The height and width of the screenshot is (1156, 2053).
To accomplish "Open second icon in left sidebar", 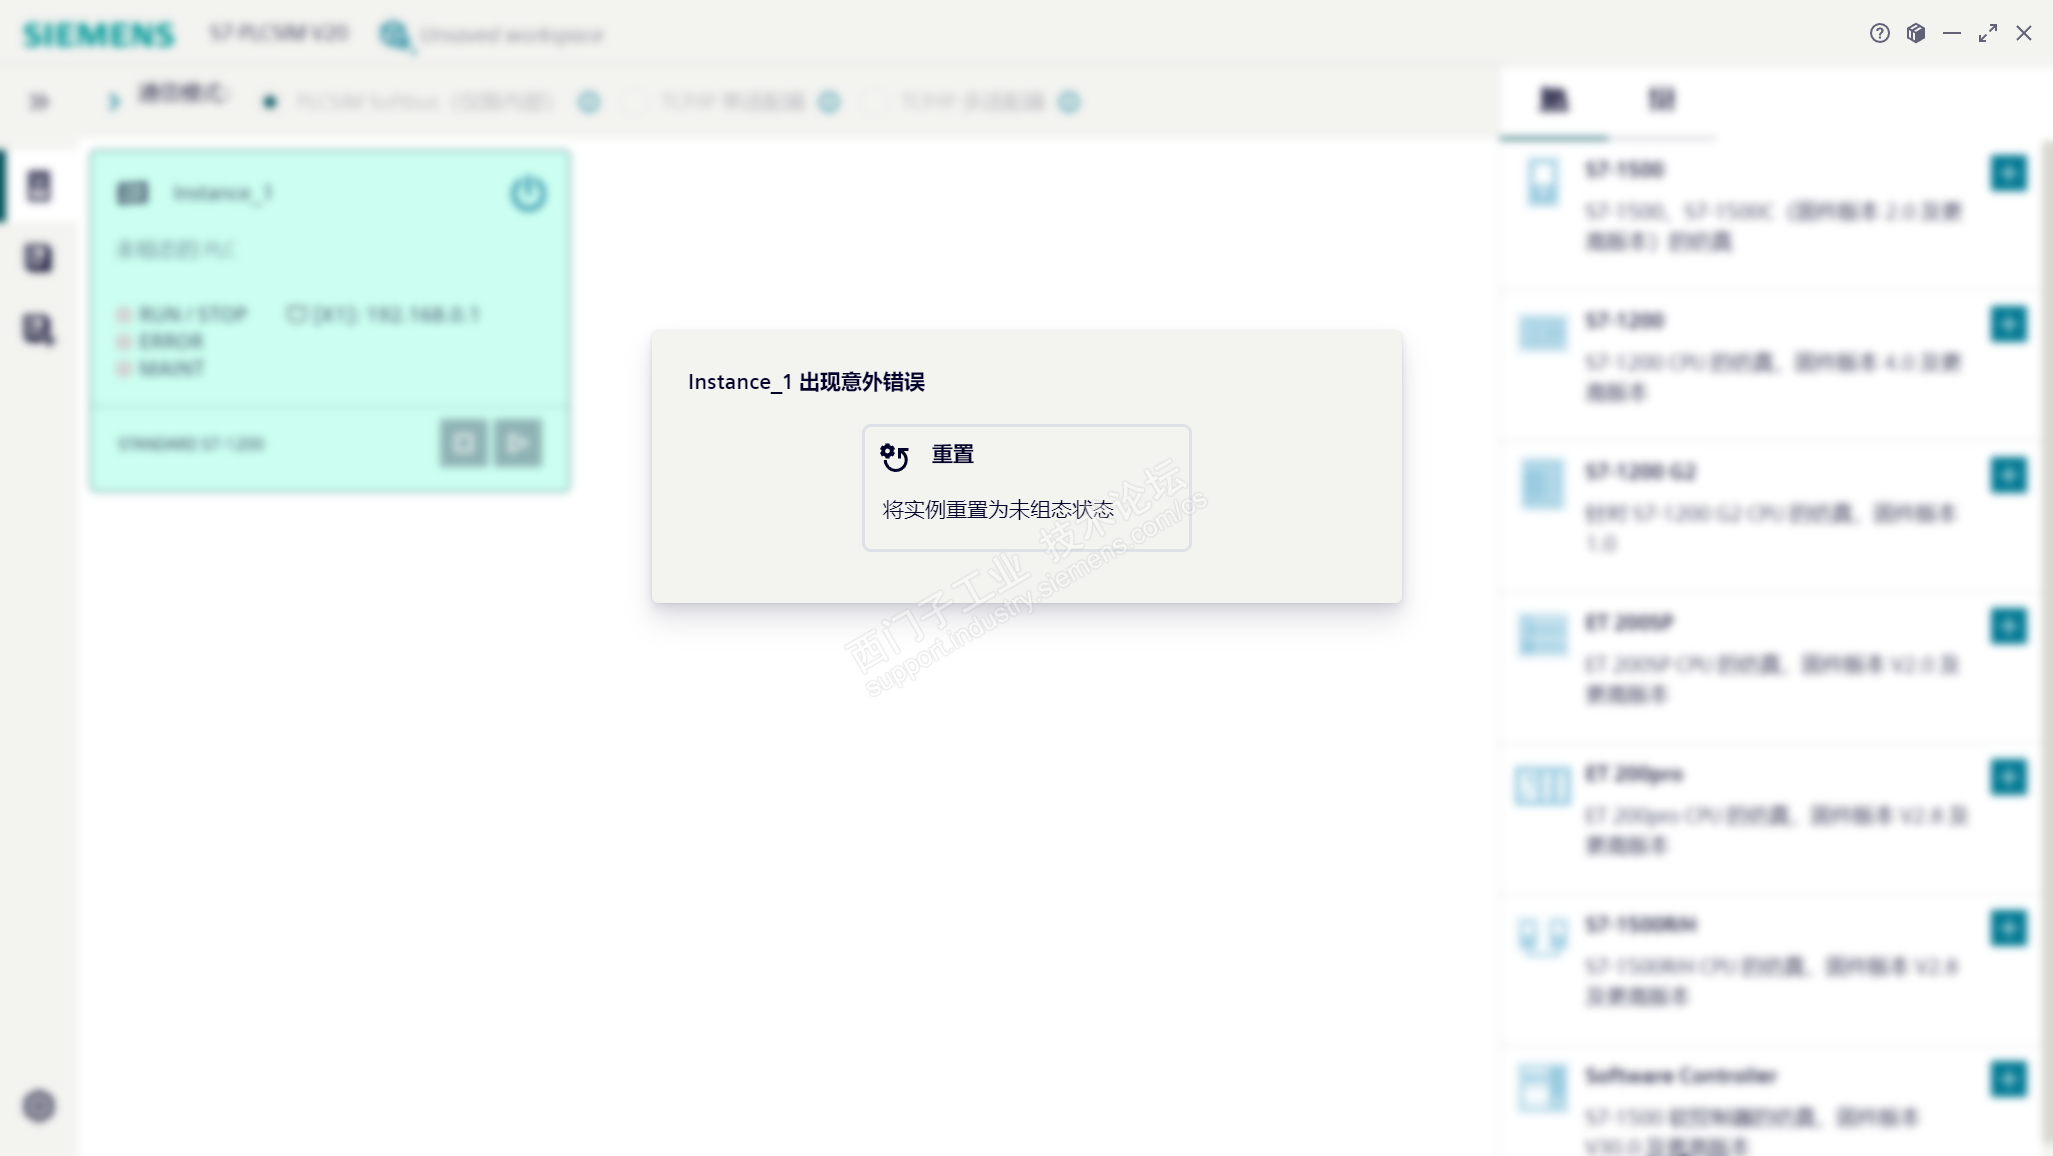I will coord(39,258).
